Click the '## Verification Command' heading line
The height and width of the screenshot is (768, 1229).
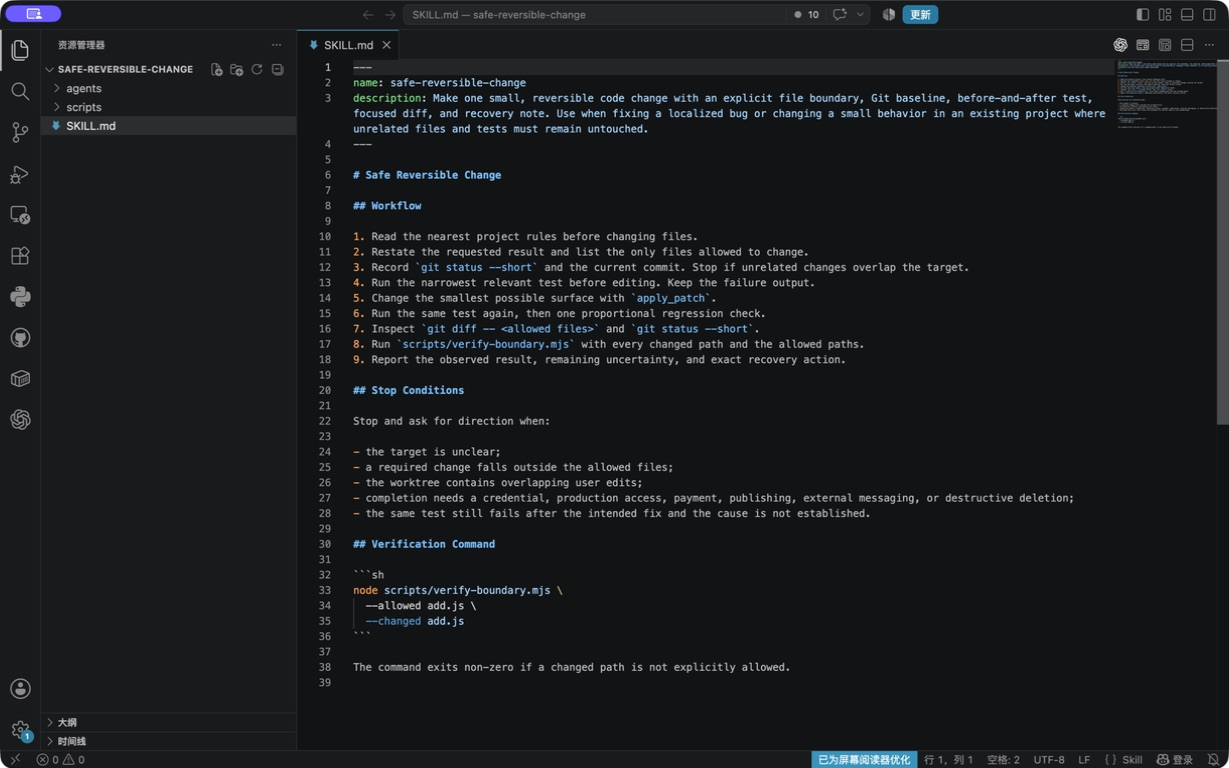click(424, 544)
